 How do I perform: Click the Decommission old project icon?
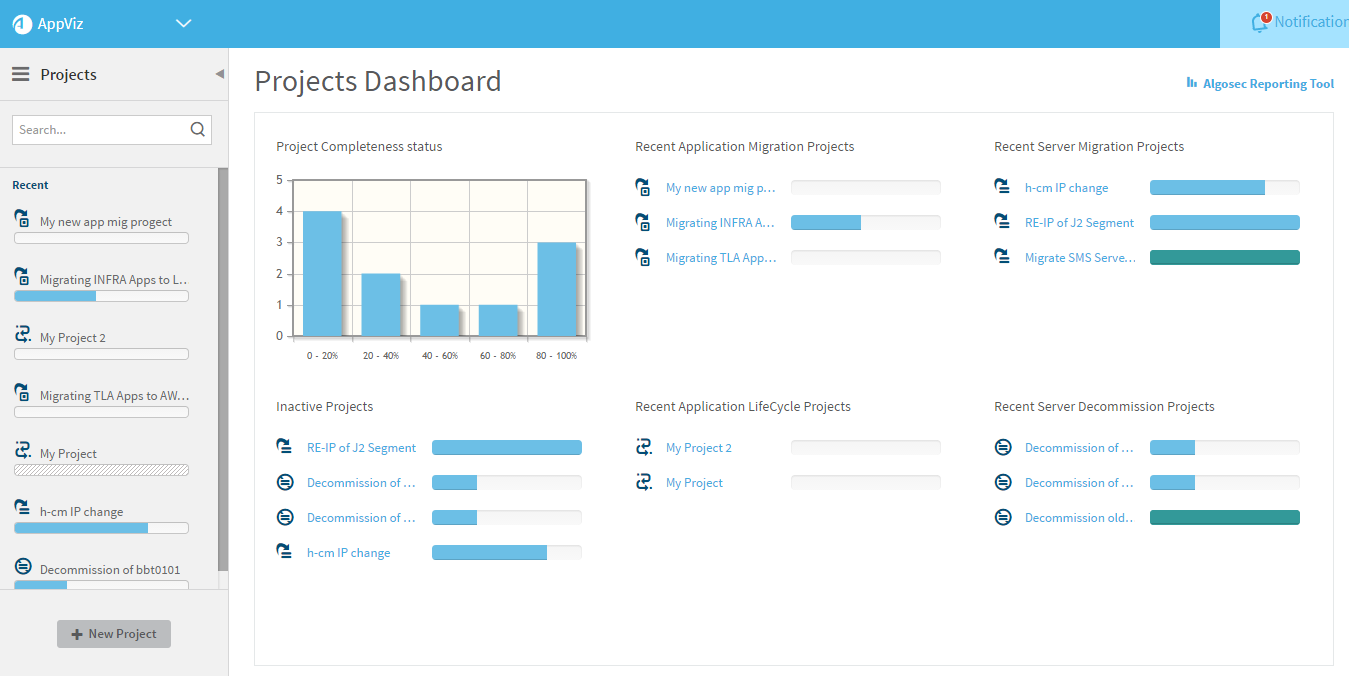point(1002,517)
